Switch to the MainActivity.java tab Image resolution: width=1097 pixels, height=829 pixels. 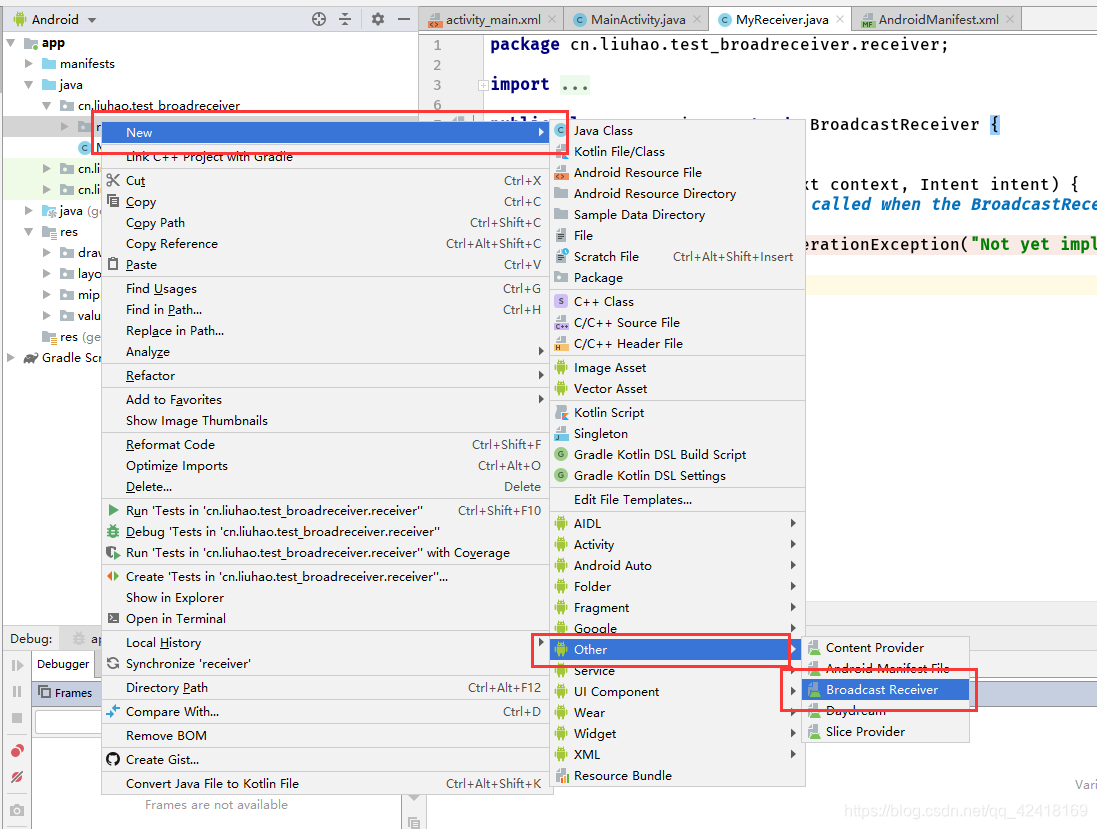637,20
